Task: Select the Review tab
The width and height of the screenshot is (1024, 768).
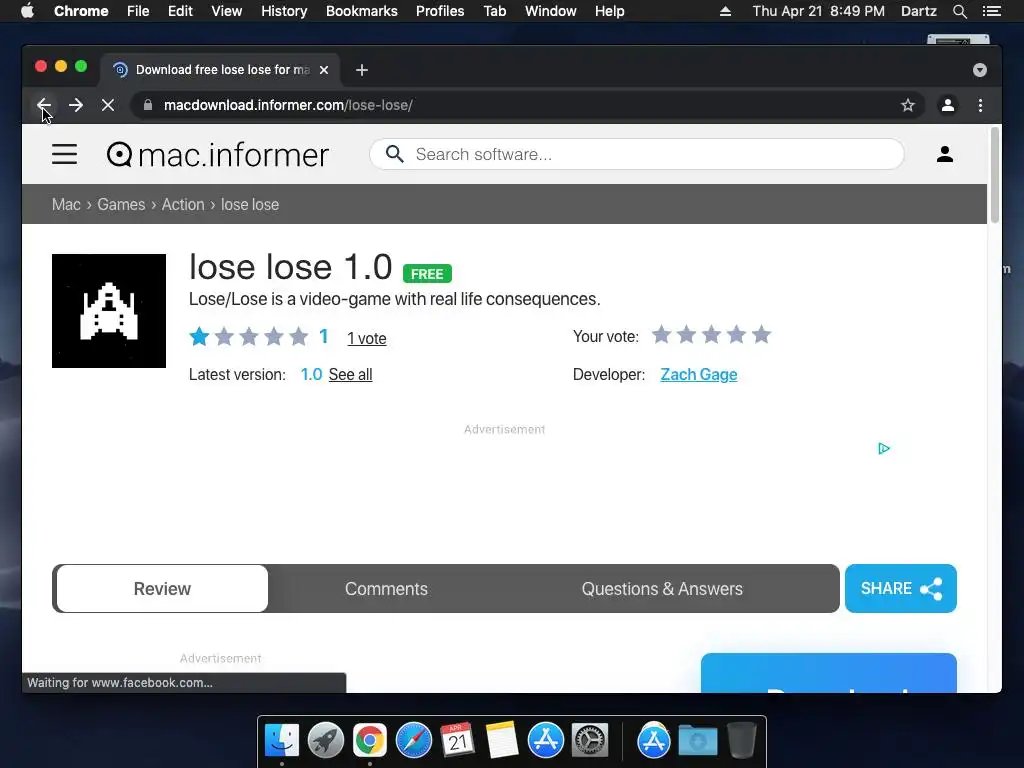Action: point(162,588)
